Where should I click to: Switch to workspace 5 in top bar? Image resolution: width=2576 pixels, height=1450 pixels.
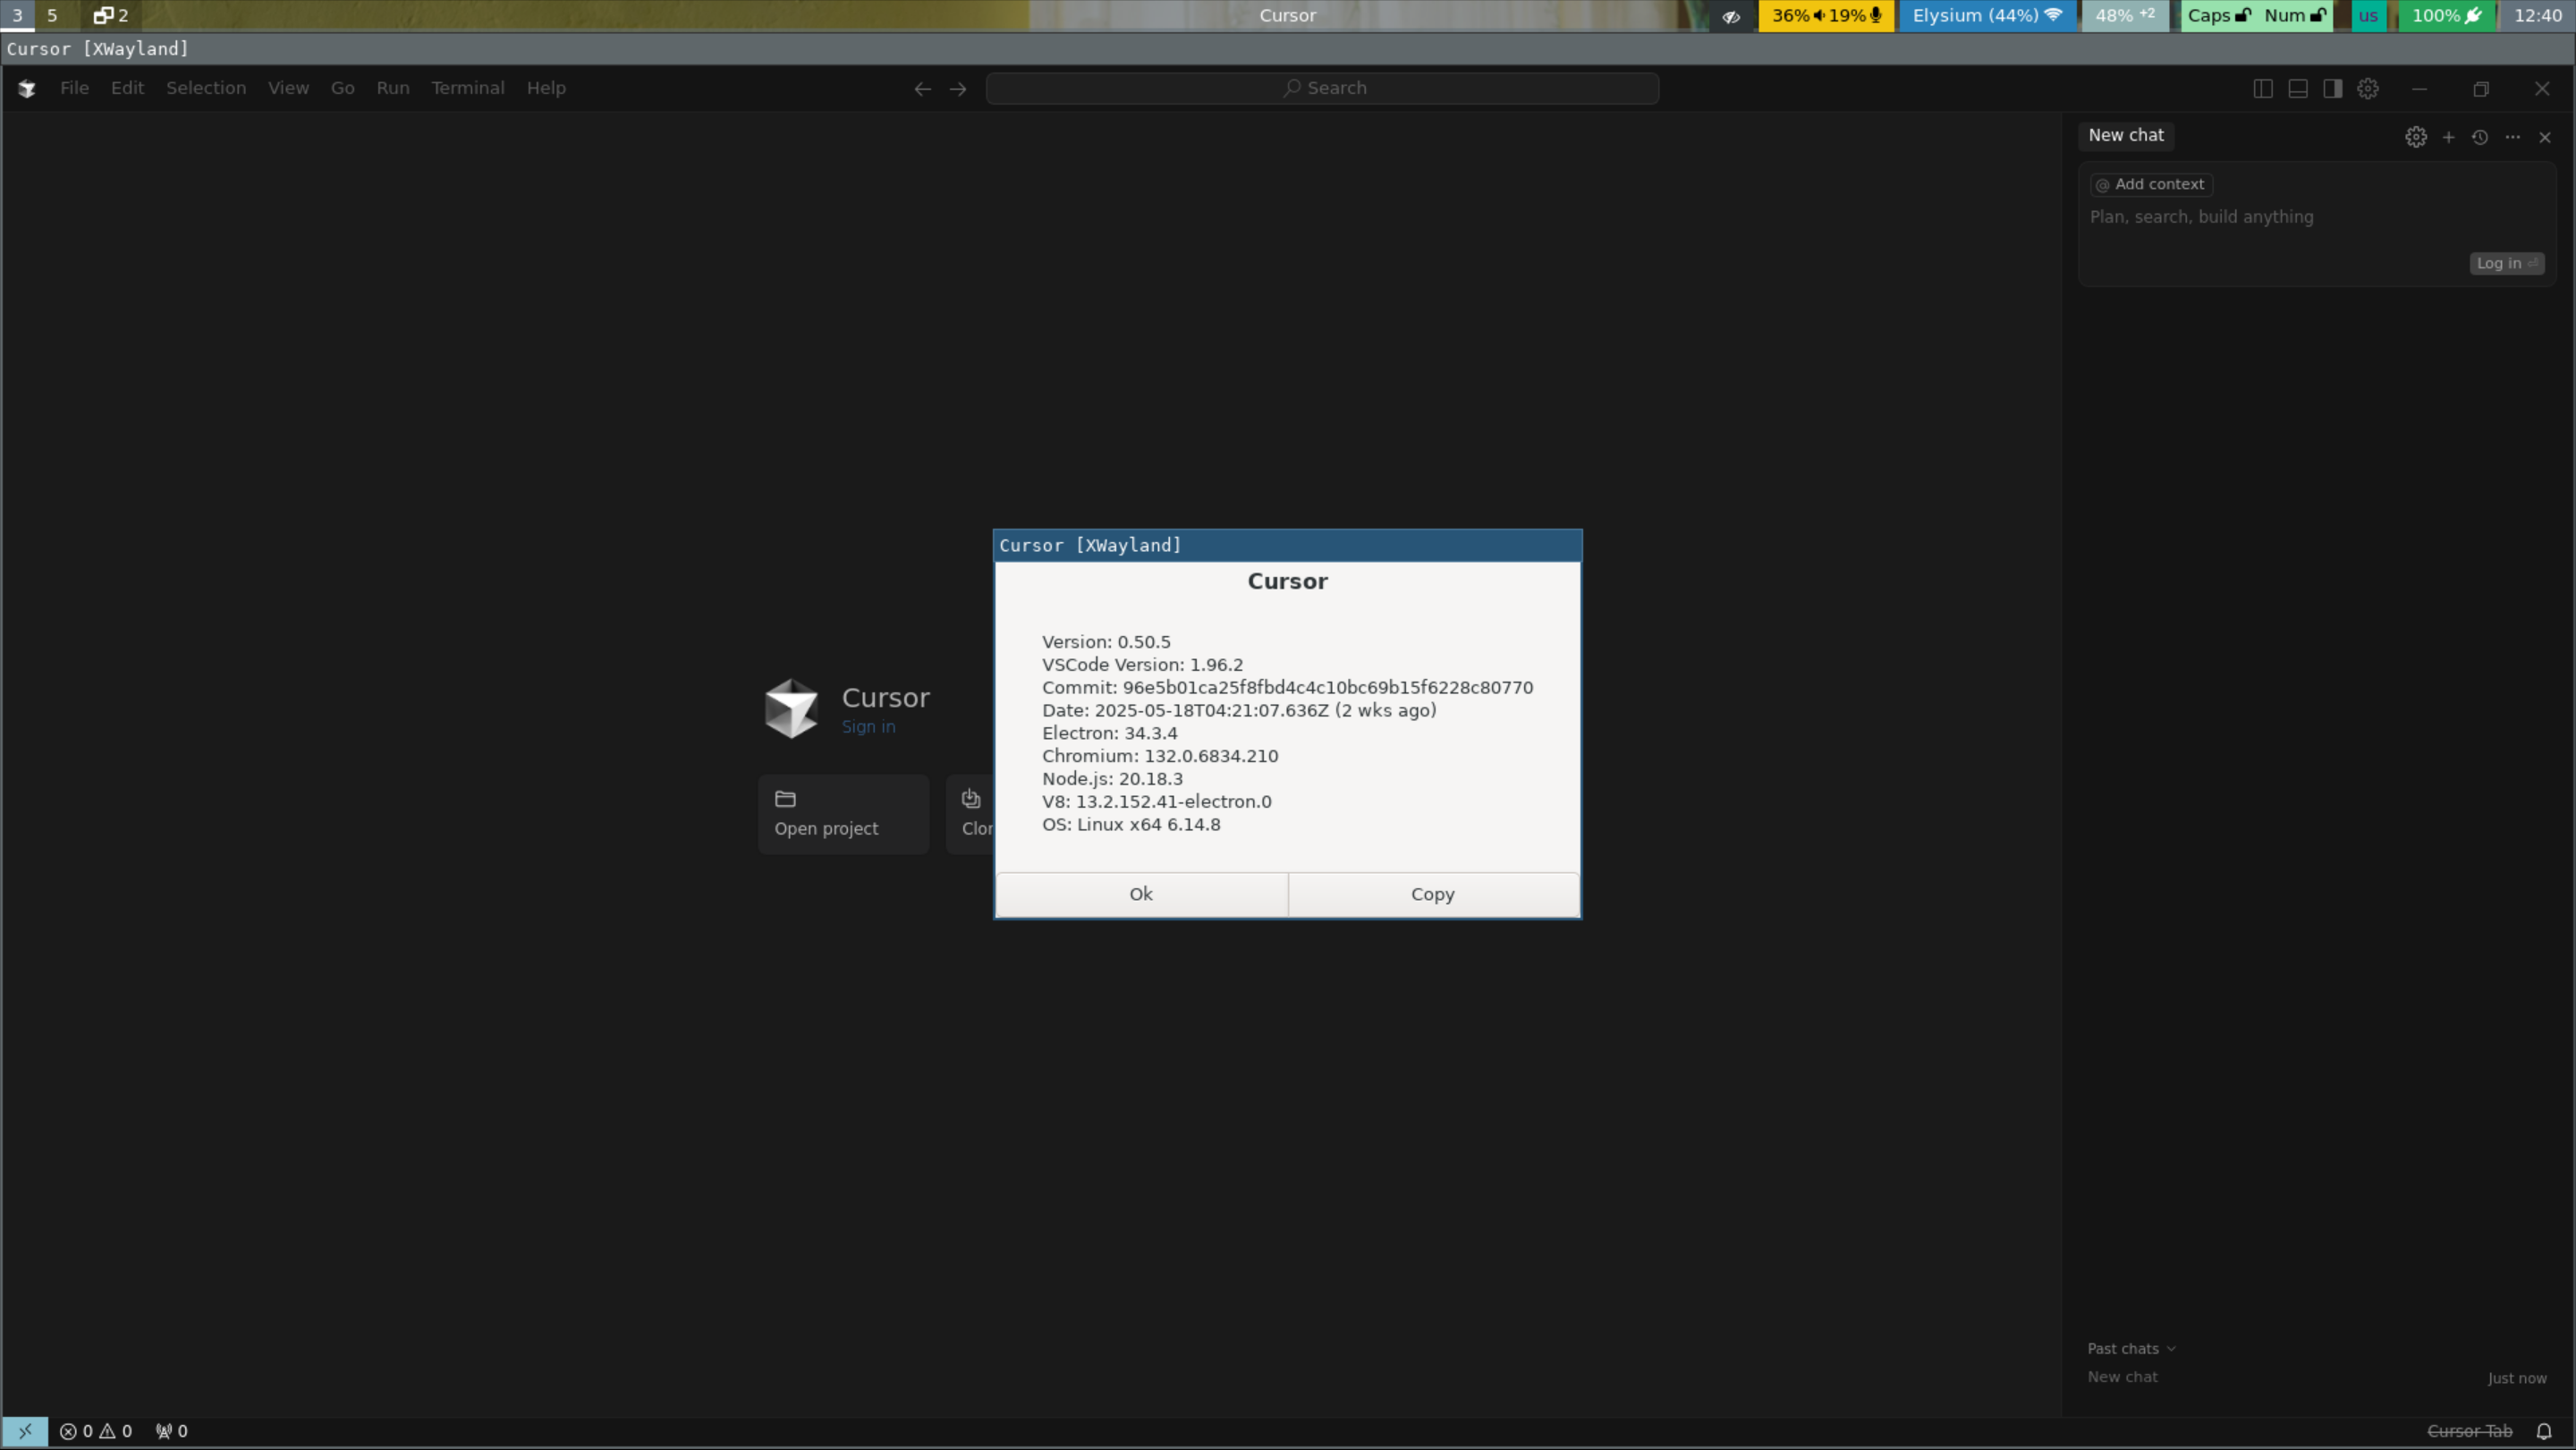tap(52, 15)
